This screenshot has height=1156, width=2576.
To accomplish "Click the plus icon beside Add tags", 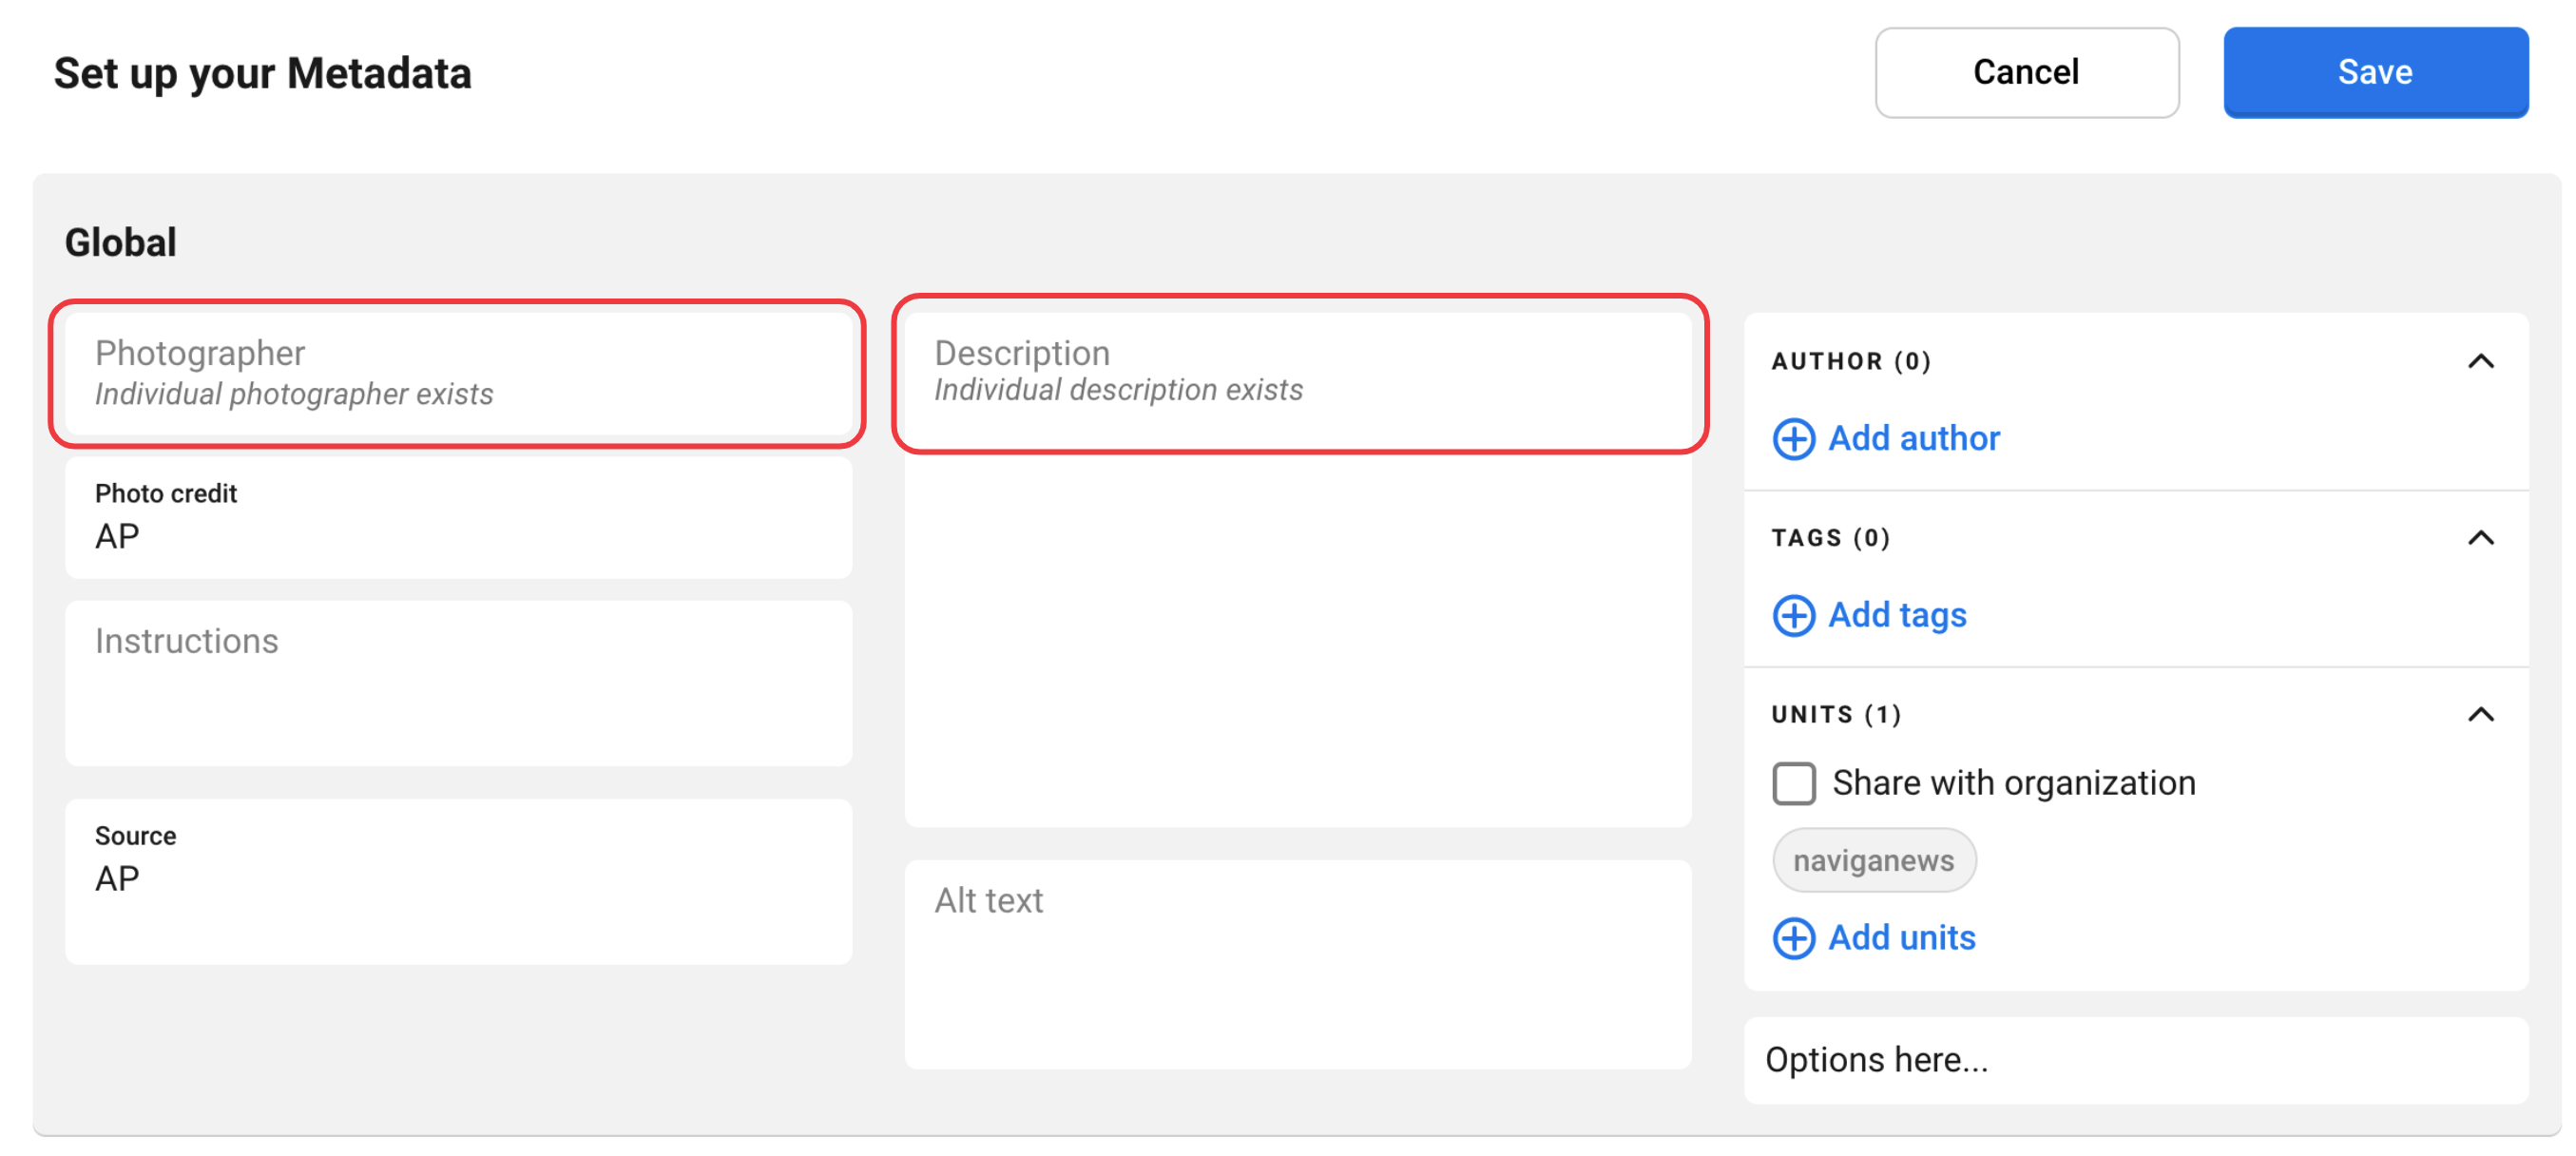I will click(1793, 616).
